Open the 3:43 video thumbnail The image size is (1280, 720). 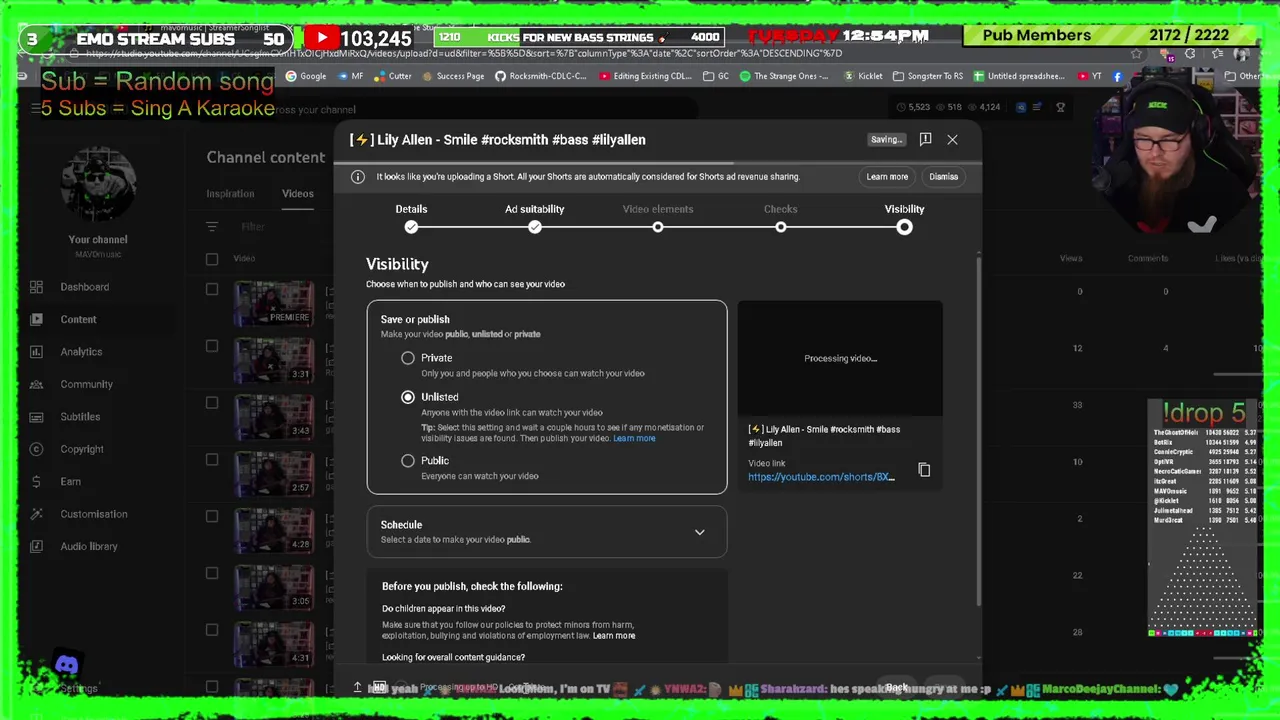click(274, 418)
